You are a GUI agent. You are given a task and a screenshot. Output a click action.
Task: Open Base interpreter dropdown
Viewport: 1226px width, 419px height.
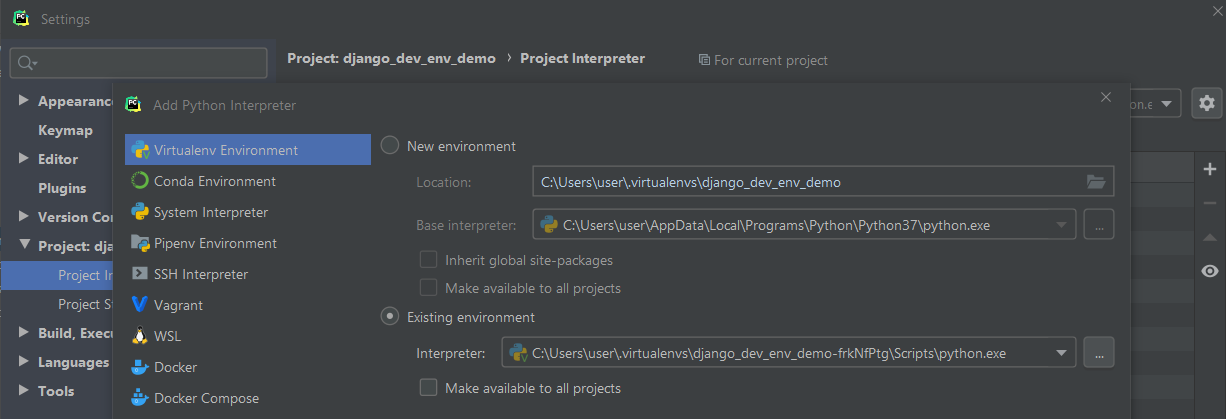1062,225
